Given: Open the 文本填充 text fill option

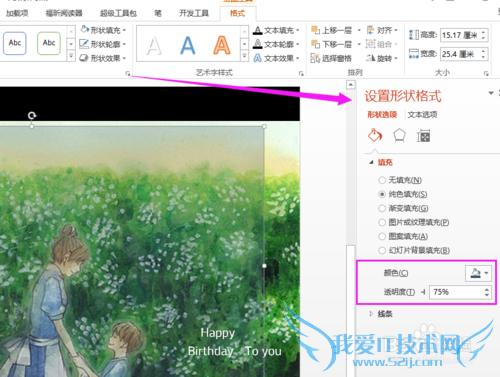Looking at the screenshot, I should coord(276,30).
